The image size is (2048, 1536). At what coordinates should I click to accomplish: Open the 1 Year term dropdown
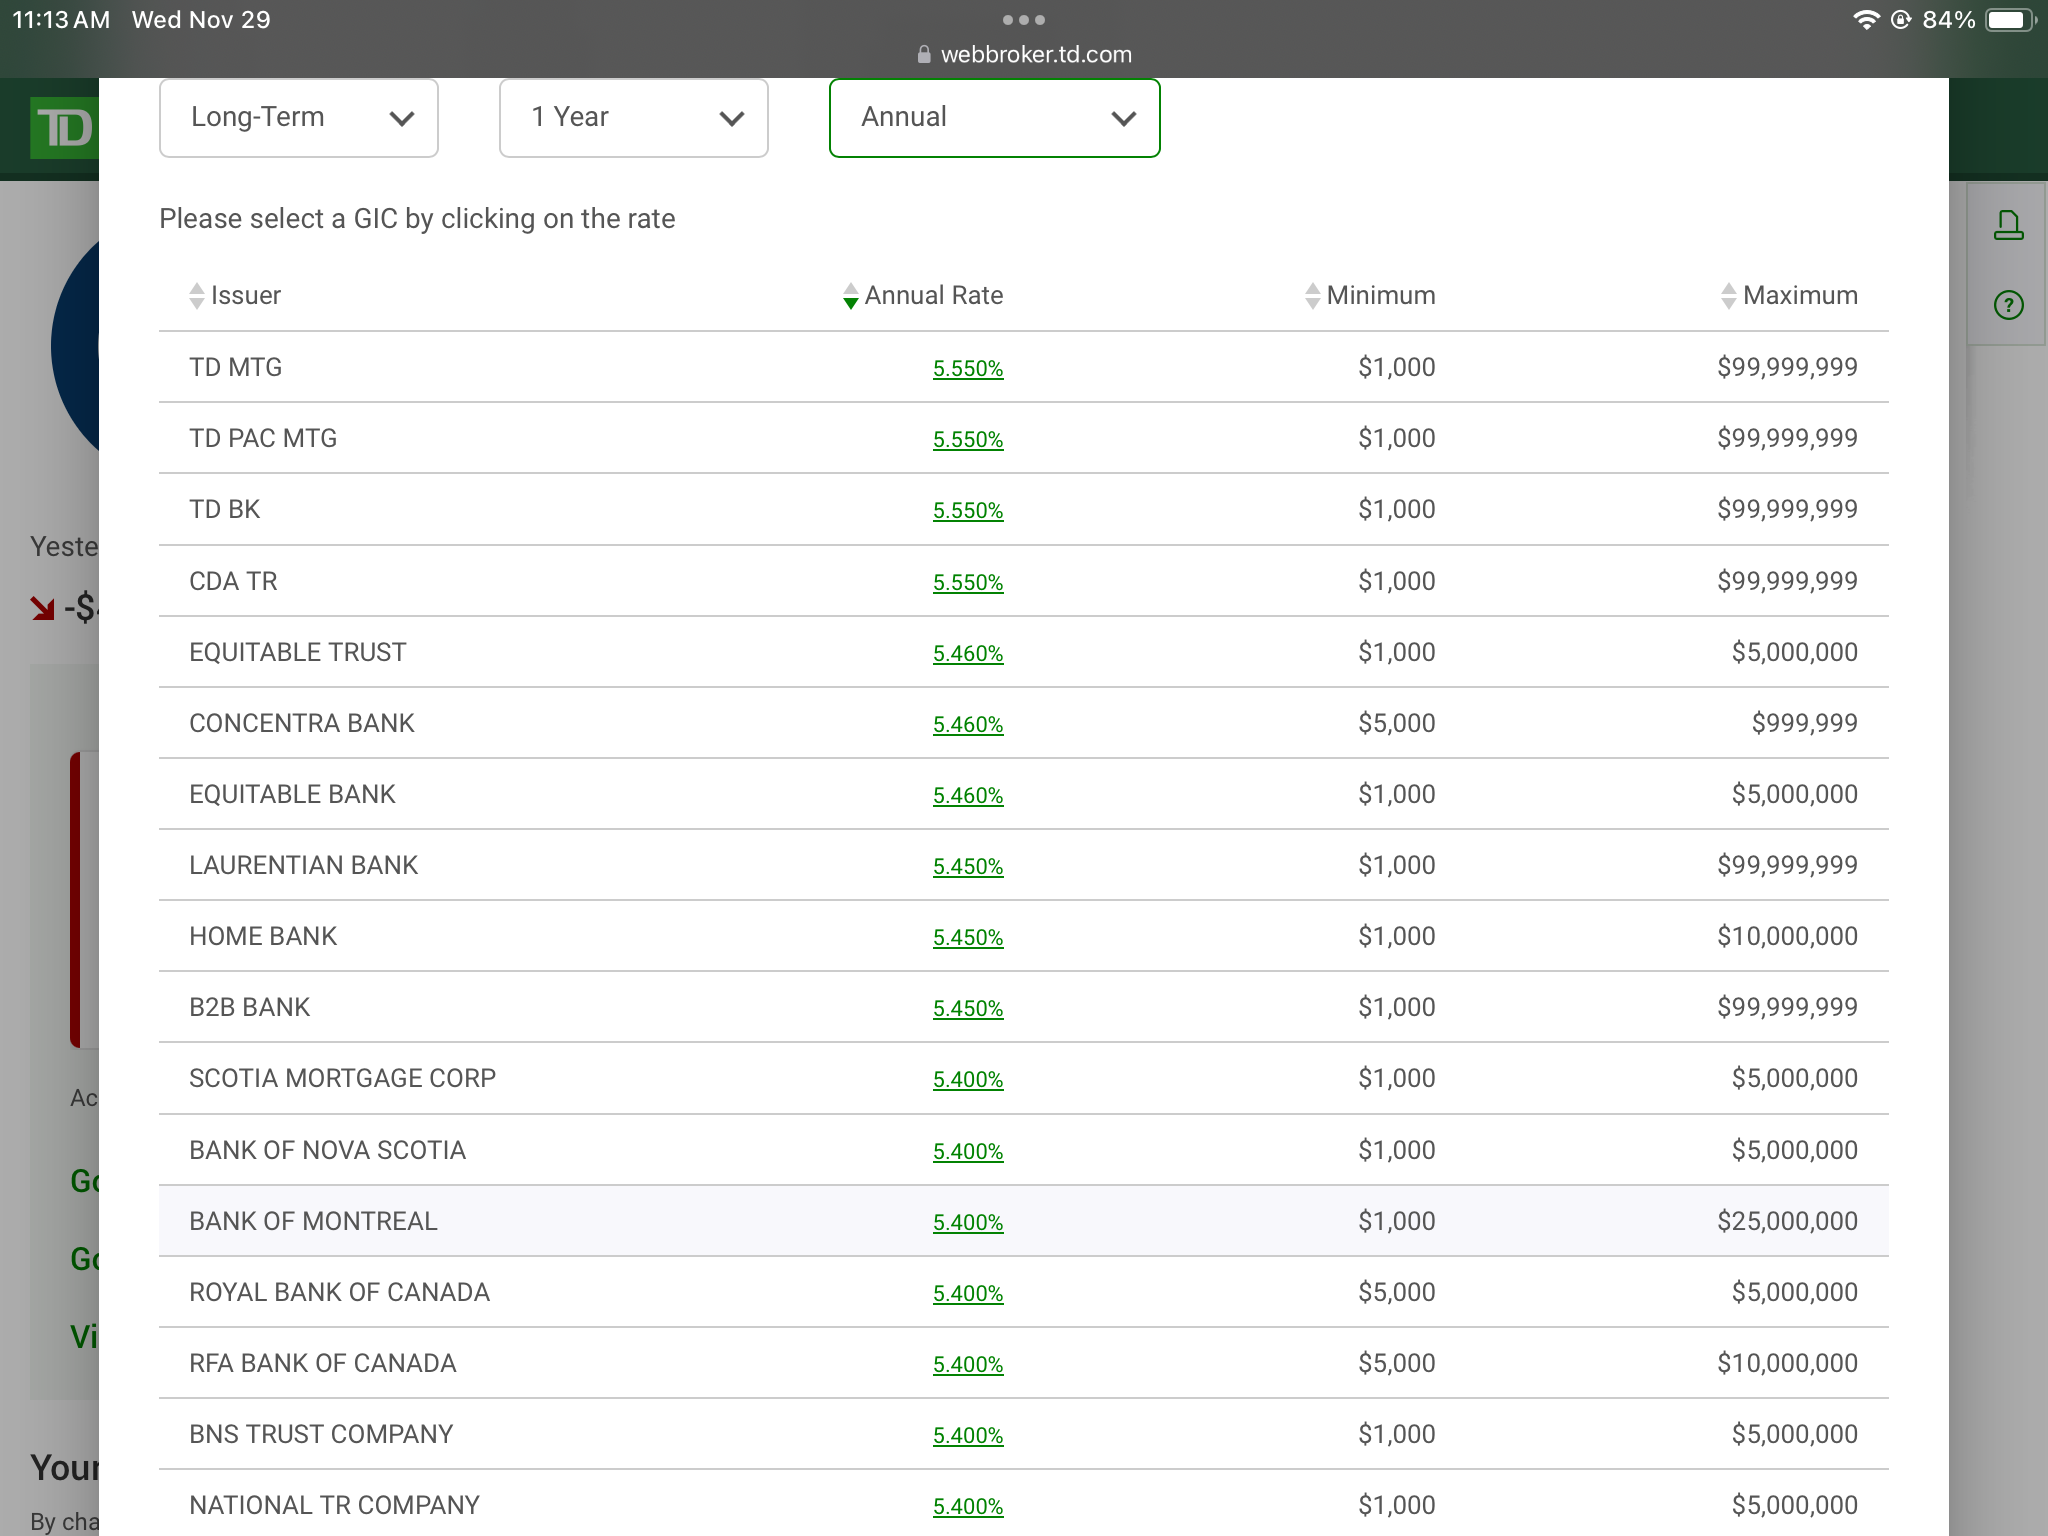click(633, 118)
